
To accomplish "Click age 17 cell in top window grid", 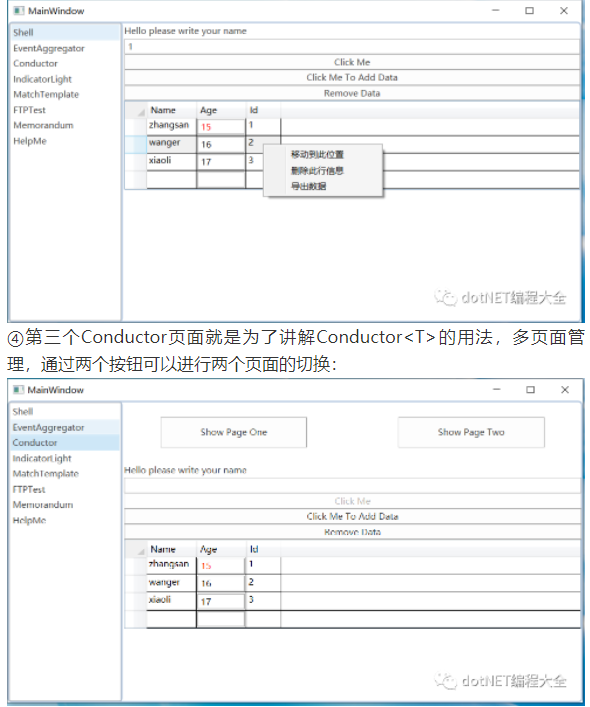I will [x=221, y=162].
